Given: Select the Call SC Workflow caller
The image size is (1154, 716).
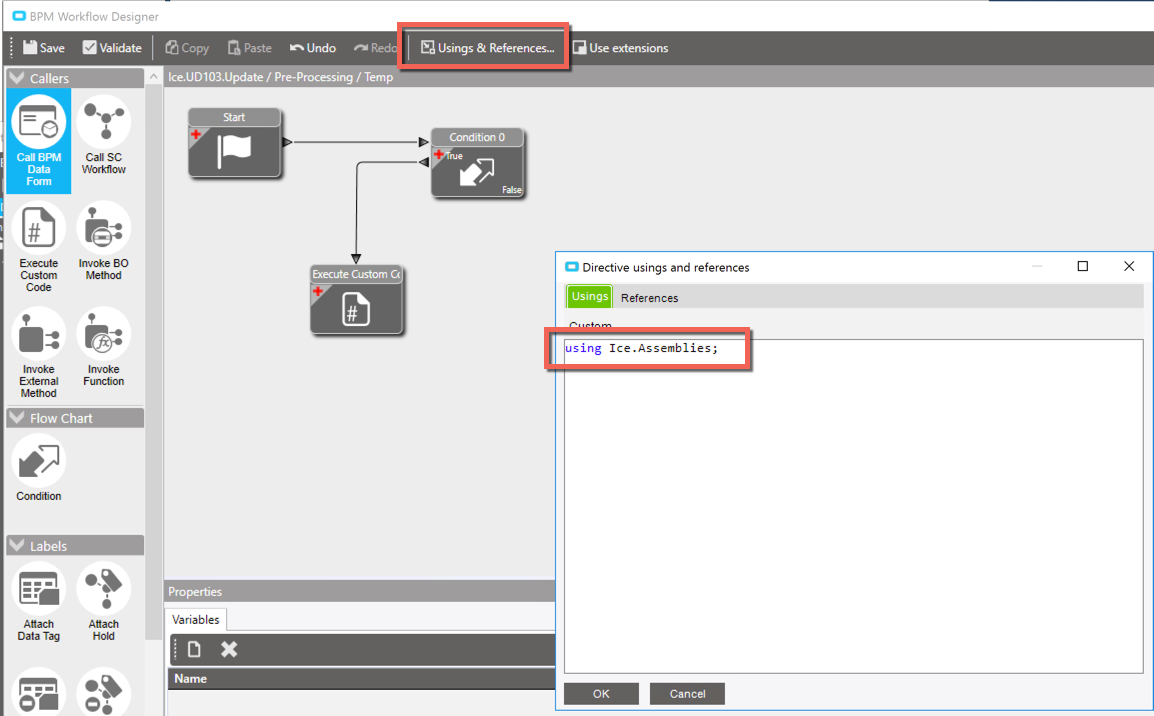Looking at the screenshot, I should point(103,140).
